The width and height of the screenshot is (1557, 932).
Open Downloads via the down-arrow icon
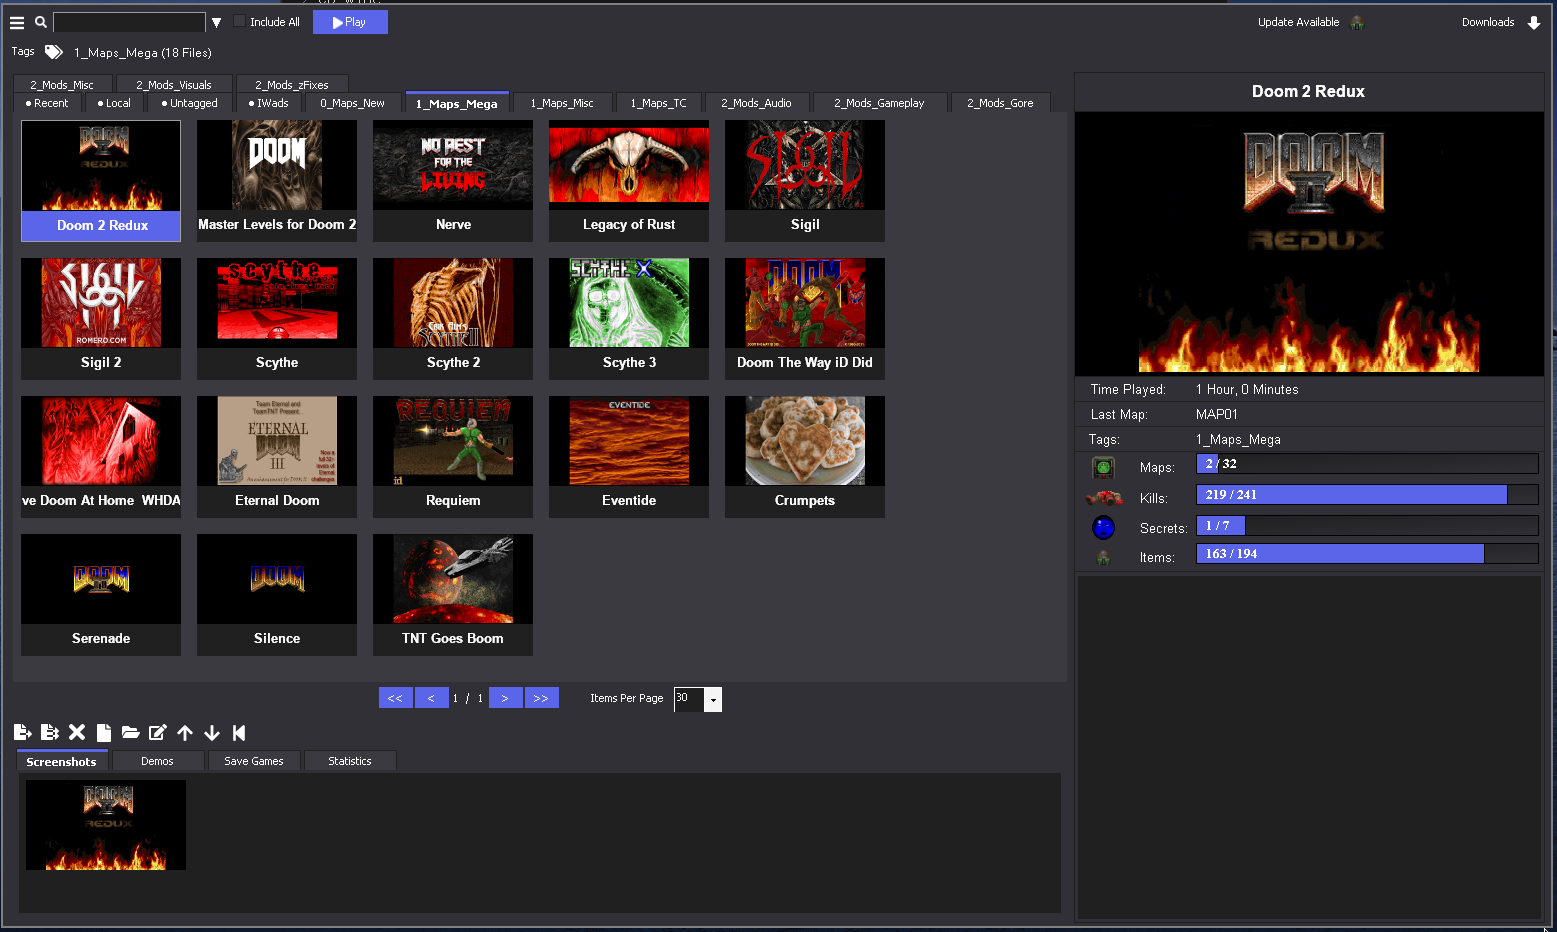pos(1534,22)
